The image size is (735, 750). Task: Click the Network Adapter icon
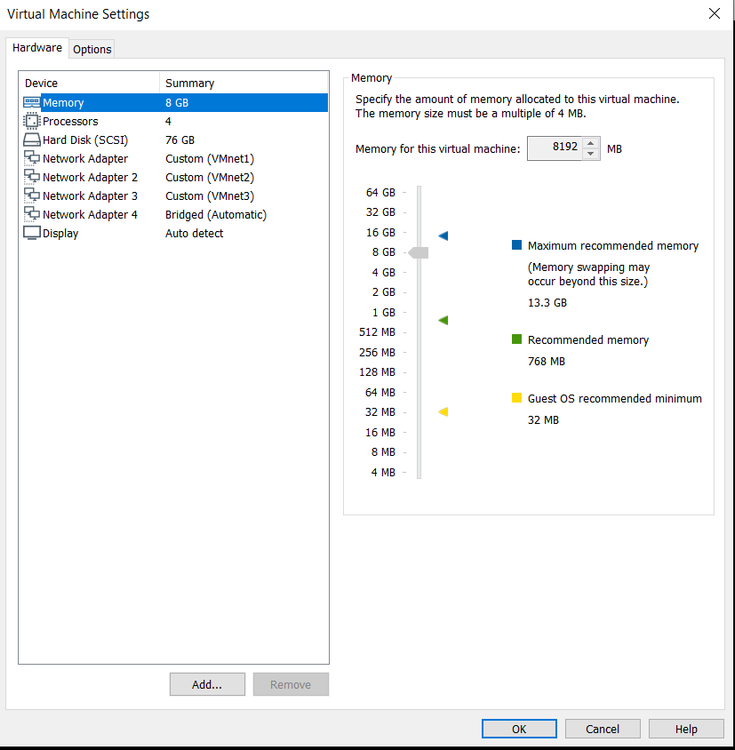pyautogui.click(x=32, y=158)
